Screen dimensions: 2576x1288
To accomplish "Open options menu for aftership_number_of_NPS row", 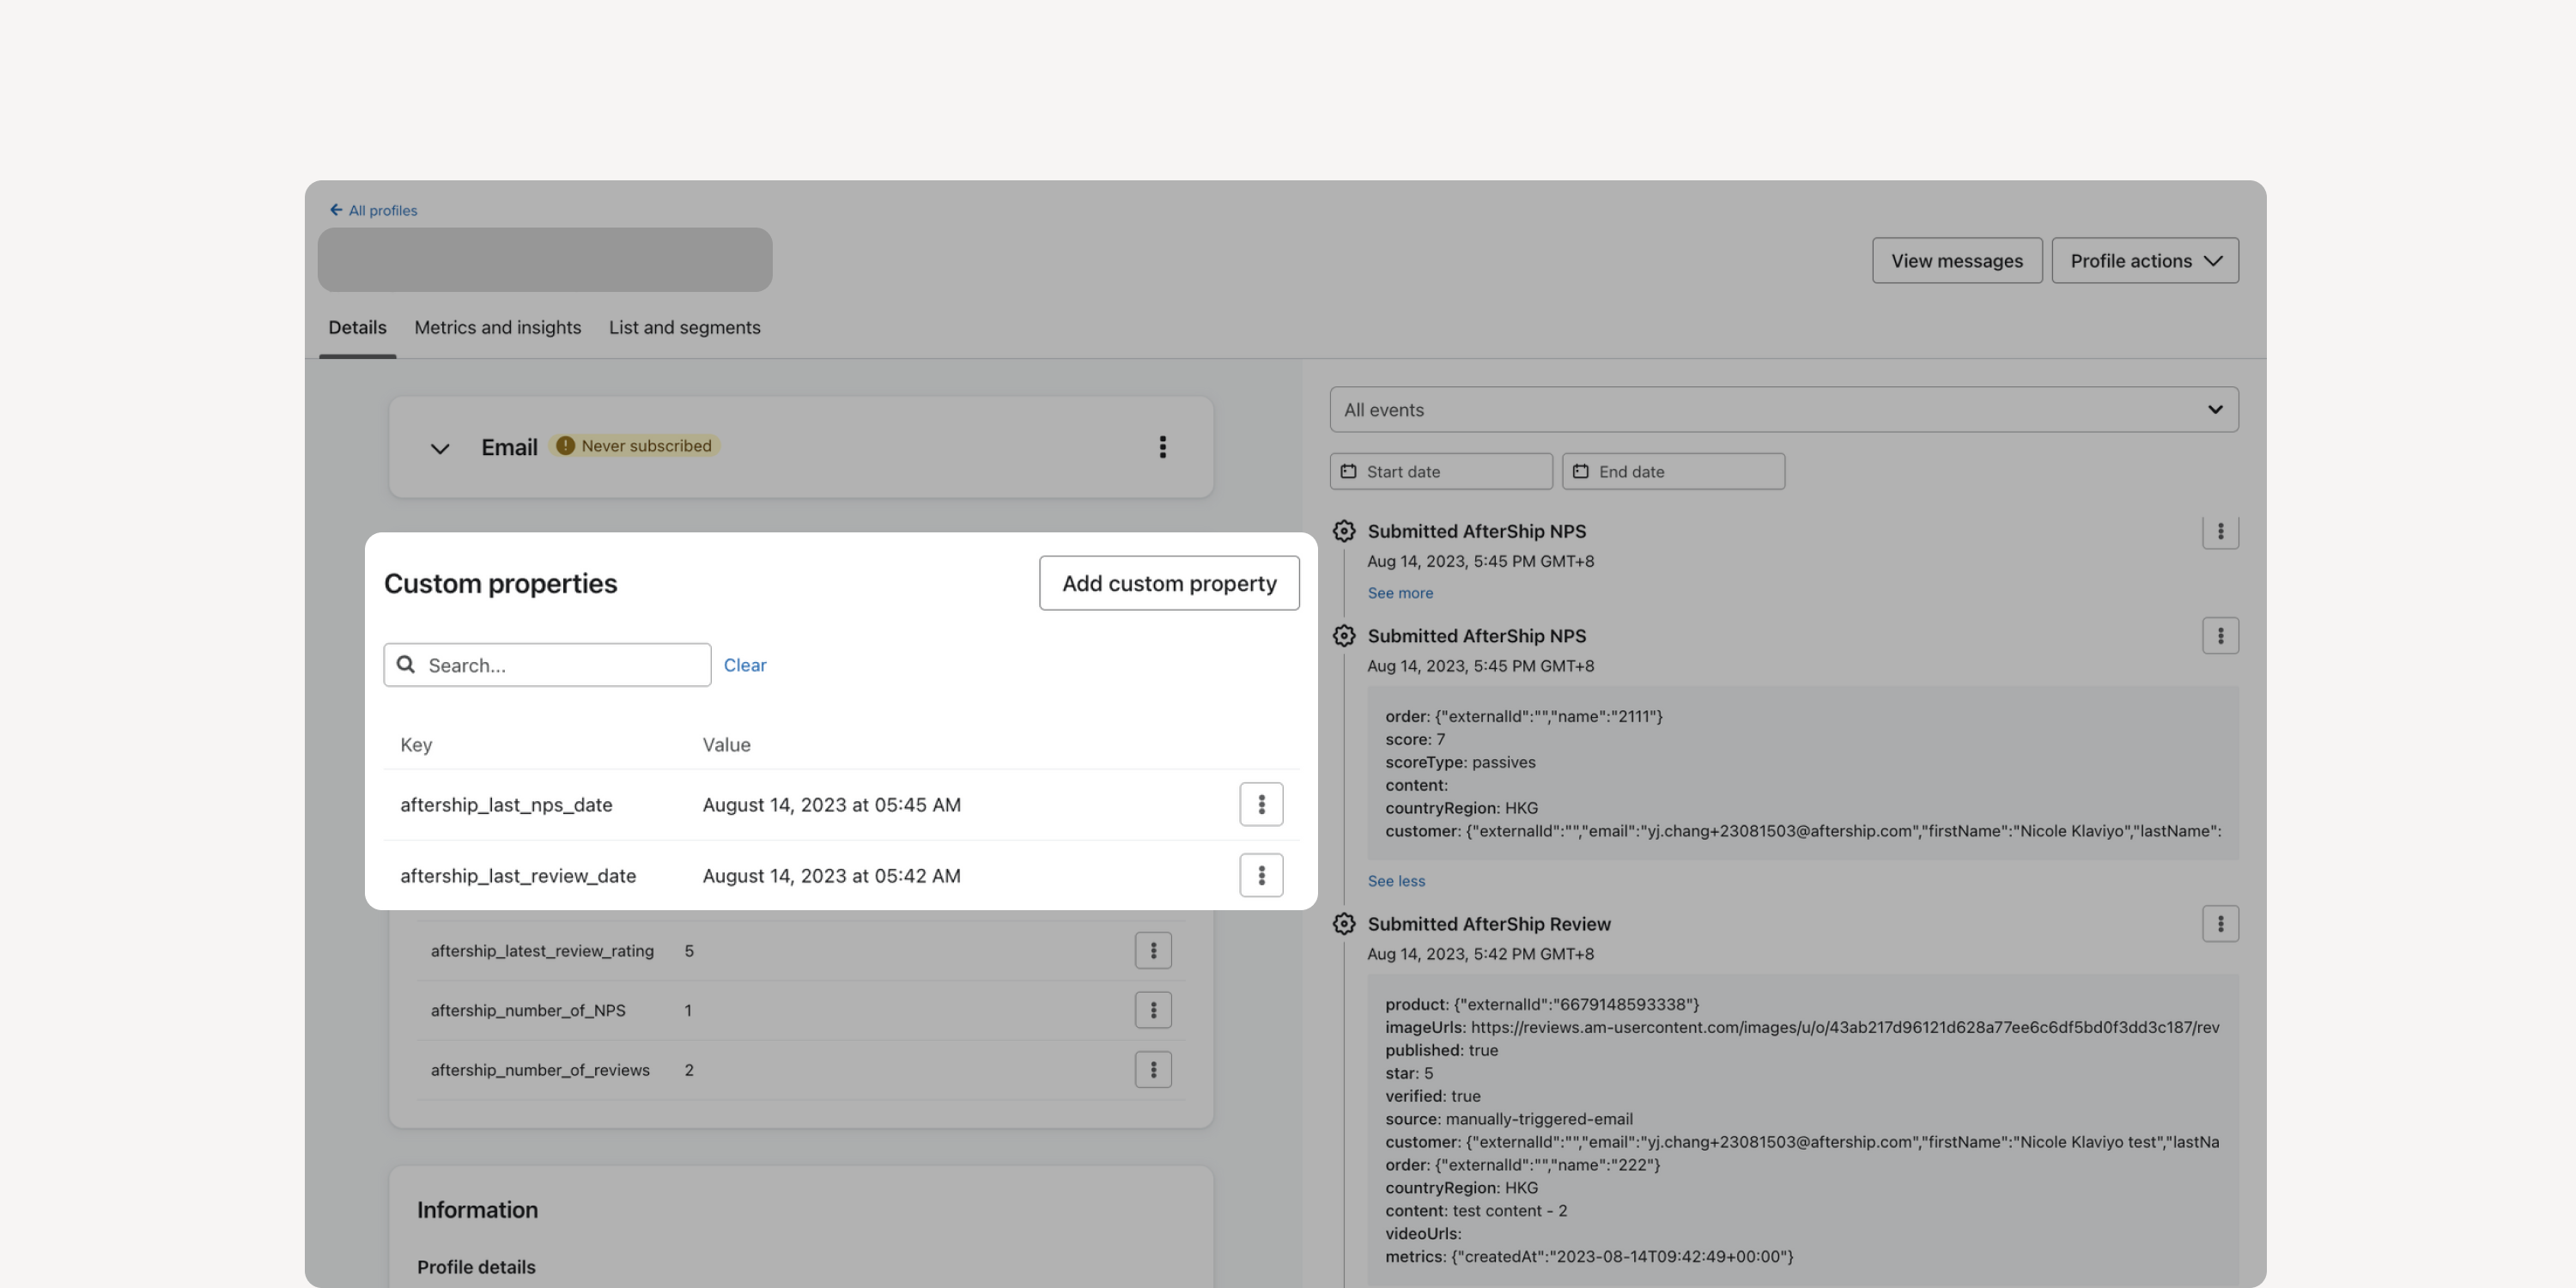I will [1153, 1010].
